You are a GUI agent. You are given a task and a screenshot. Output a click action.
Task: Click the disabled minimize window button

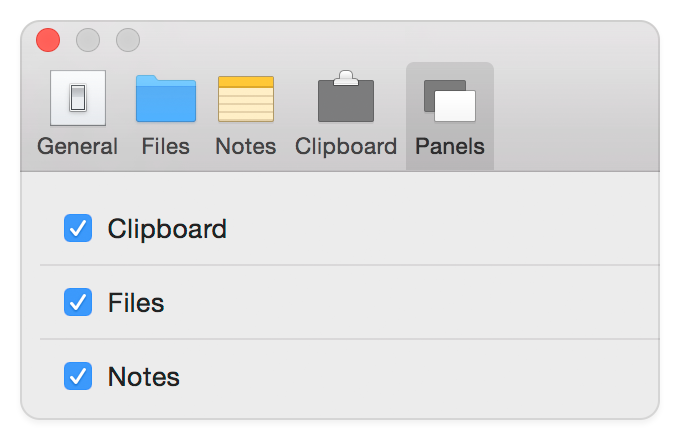(88, 40)
